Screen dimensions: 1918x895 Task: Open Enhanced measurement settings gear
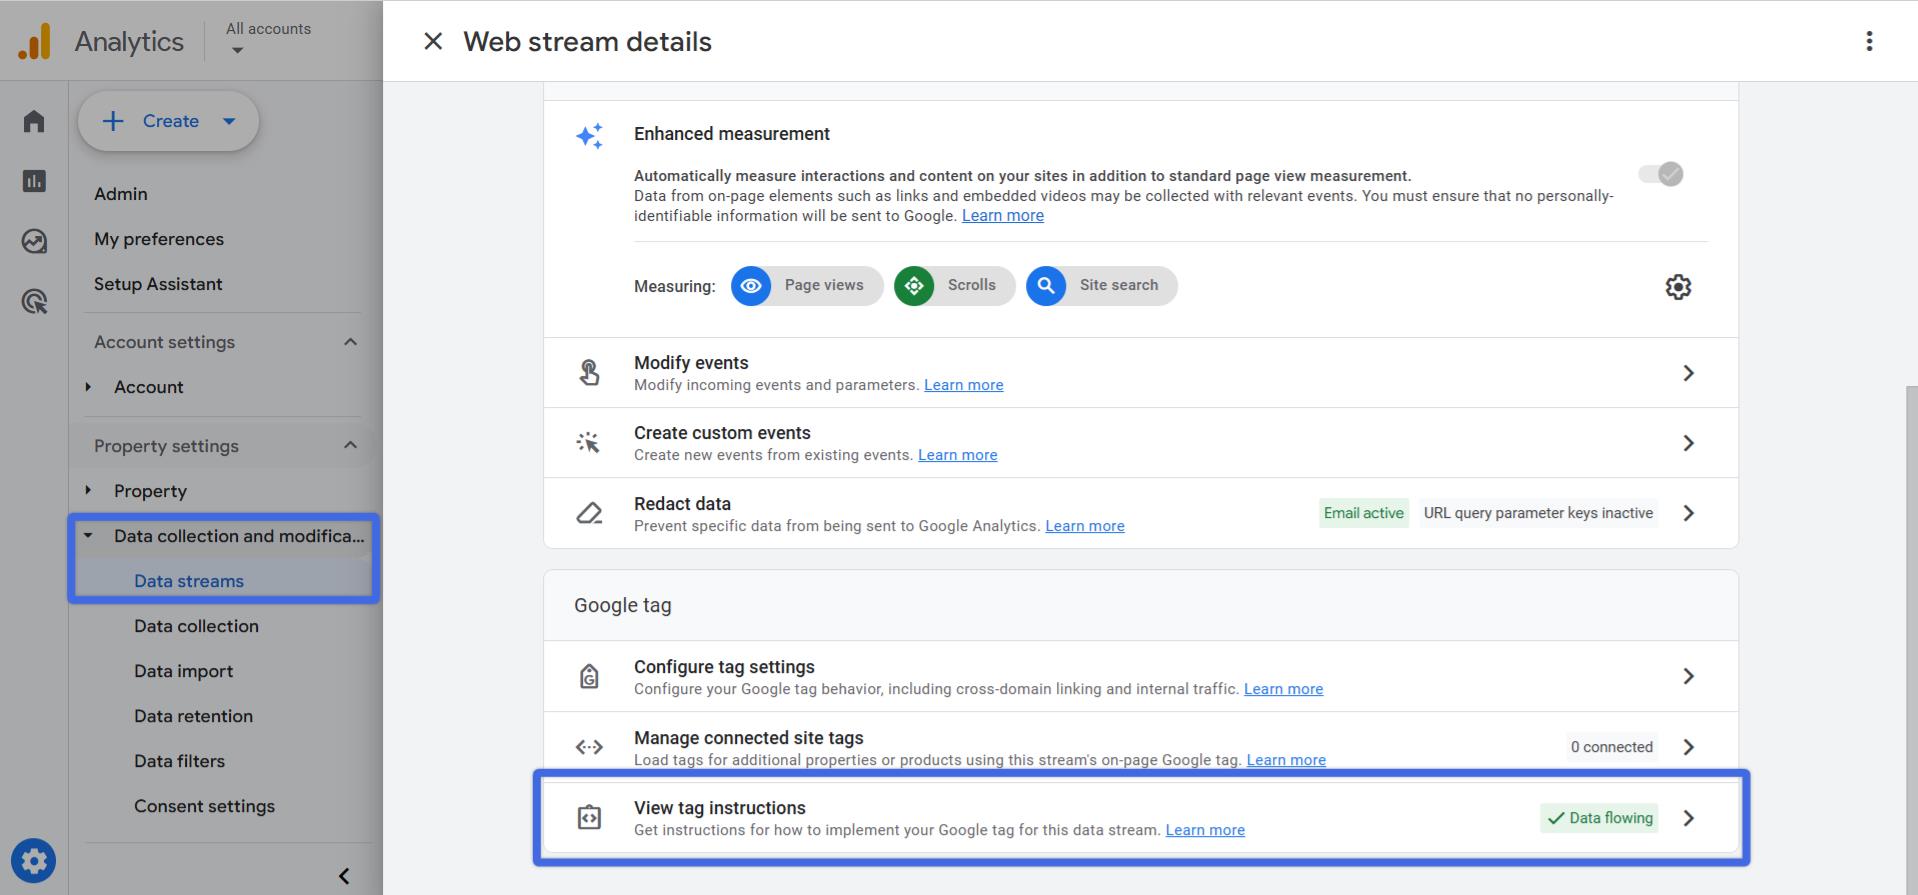pyautogui.click(x=1678, y=287)
